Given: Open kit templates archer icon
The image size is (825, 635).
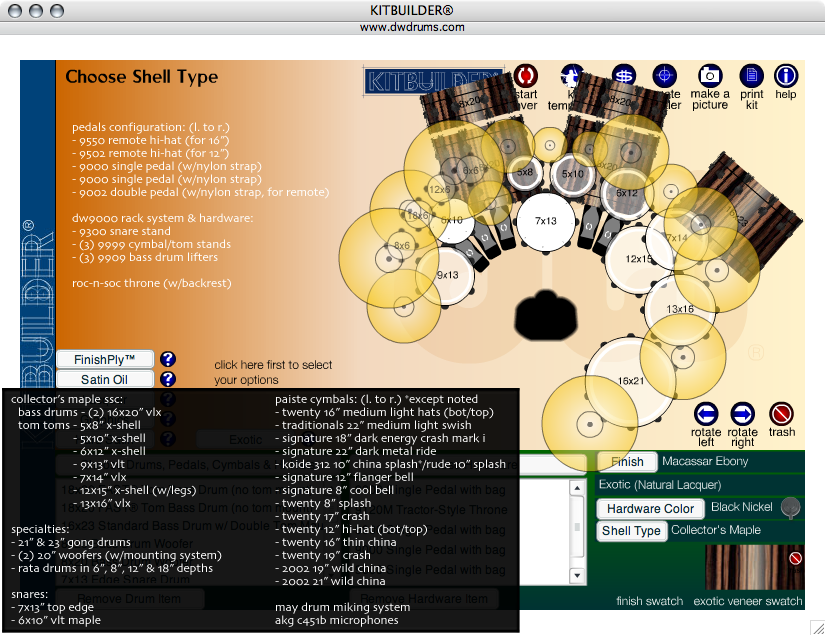Looking at the screenshot, I should (x=571, y=76).
